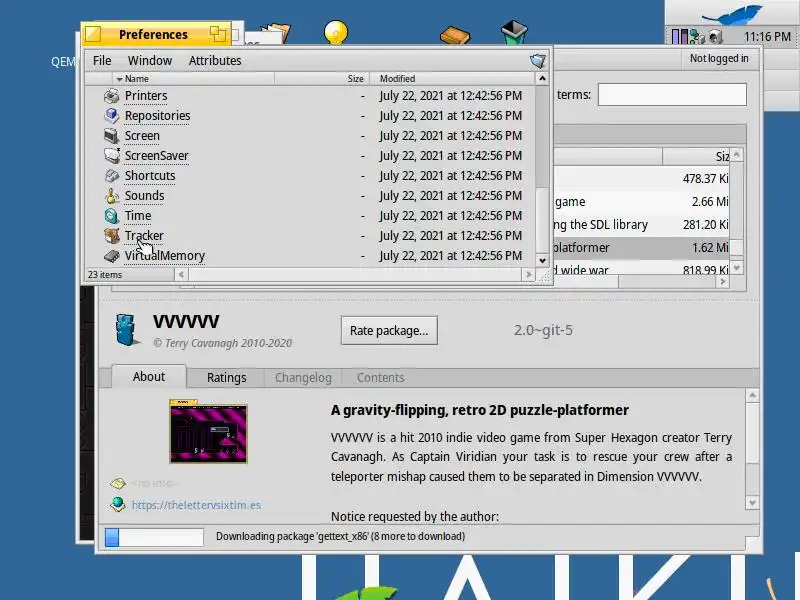Click the up arrow of the About description scrollbar
This screenshot has width=800, height=600.
[753, 396]
